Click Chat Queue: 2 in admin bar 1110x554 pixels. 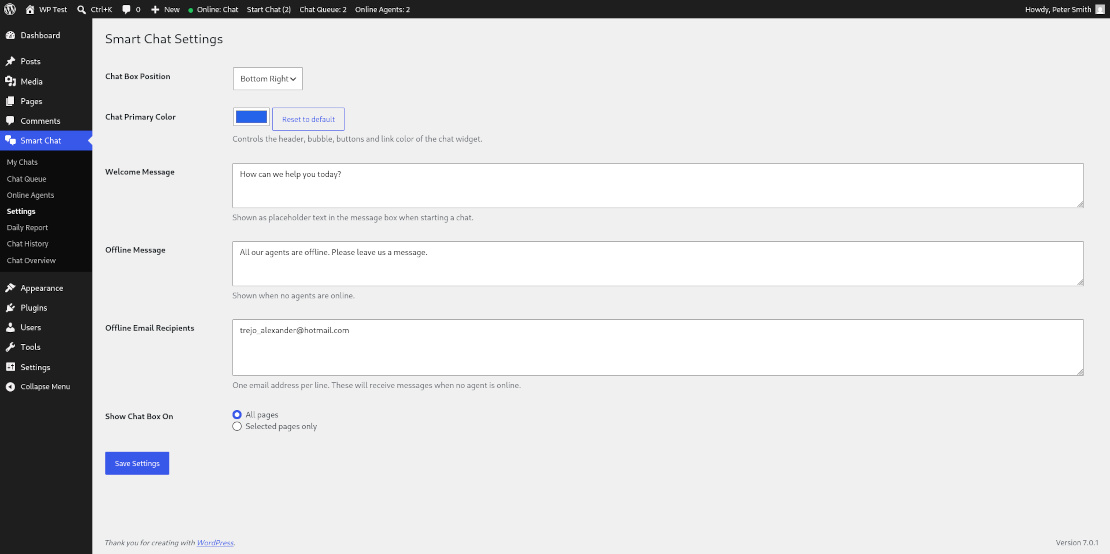click(x=323, y=9)
